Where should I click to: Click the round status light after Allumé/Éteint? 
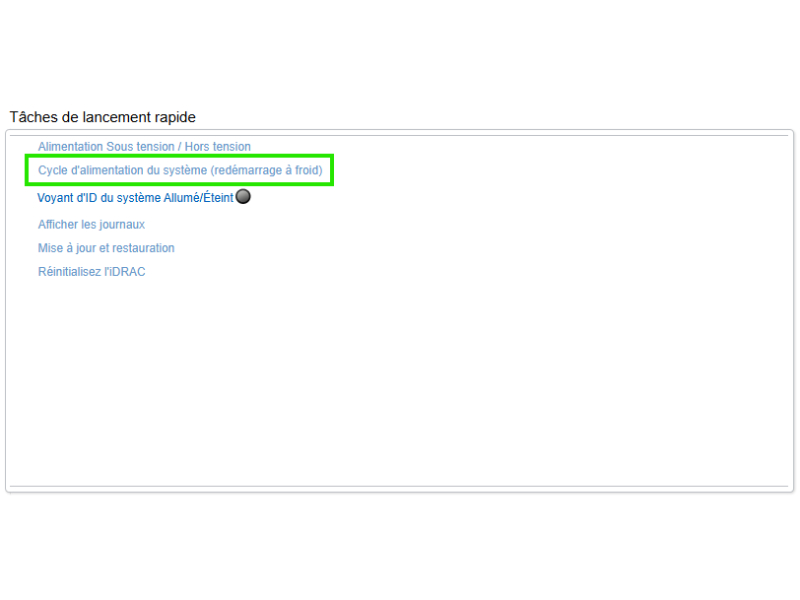tap(242, 197)
